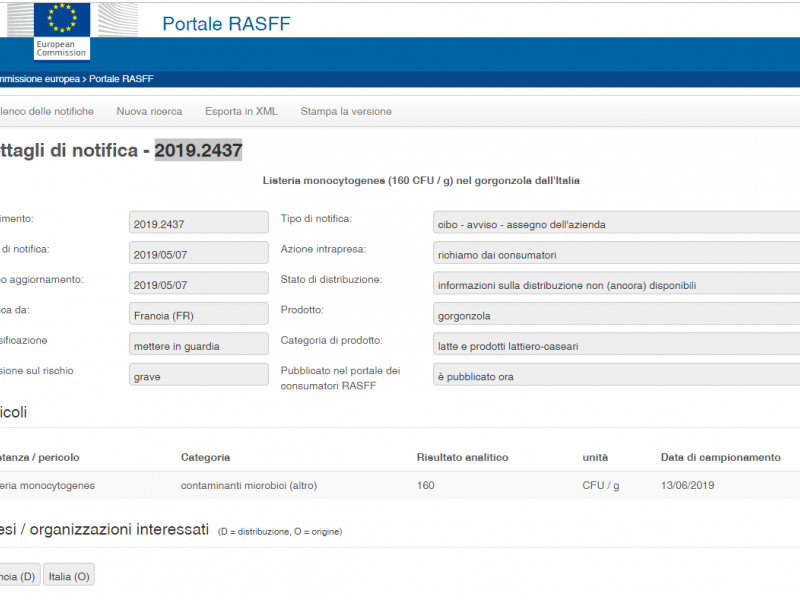Screen dimensions: 800x600
Task: Click the 'latte e prodotti lattiero-caseari' field
Action: pos(616,344)
